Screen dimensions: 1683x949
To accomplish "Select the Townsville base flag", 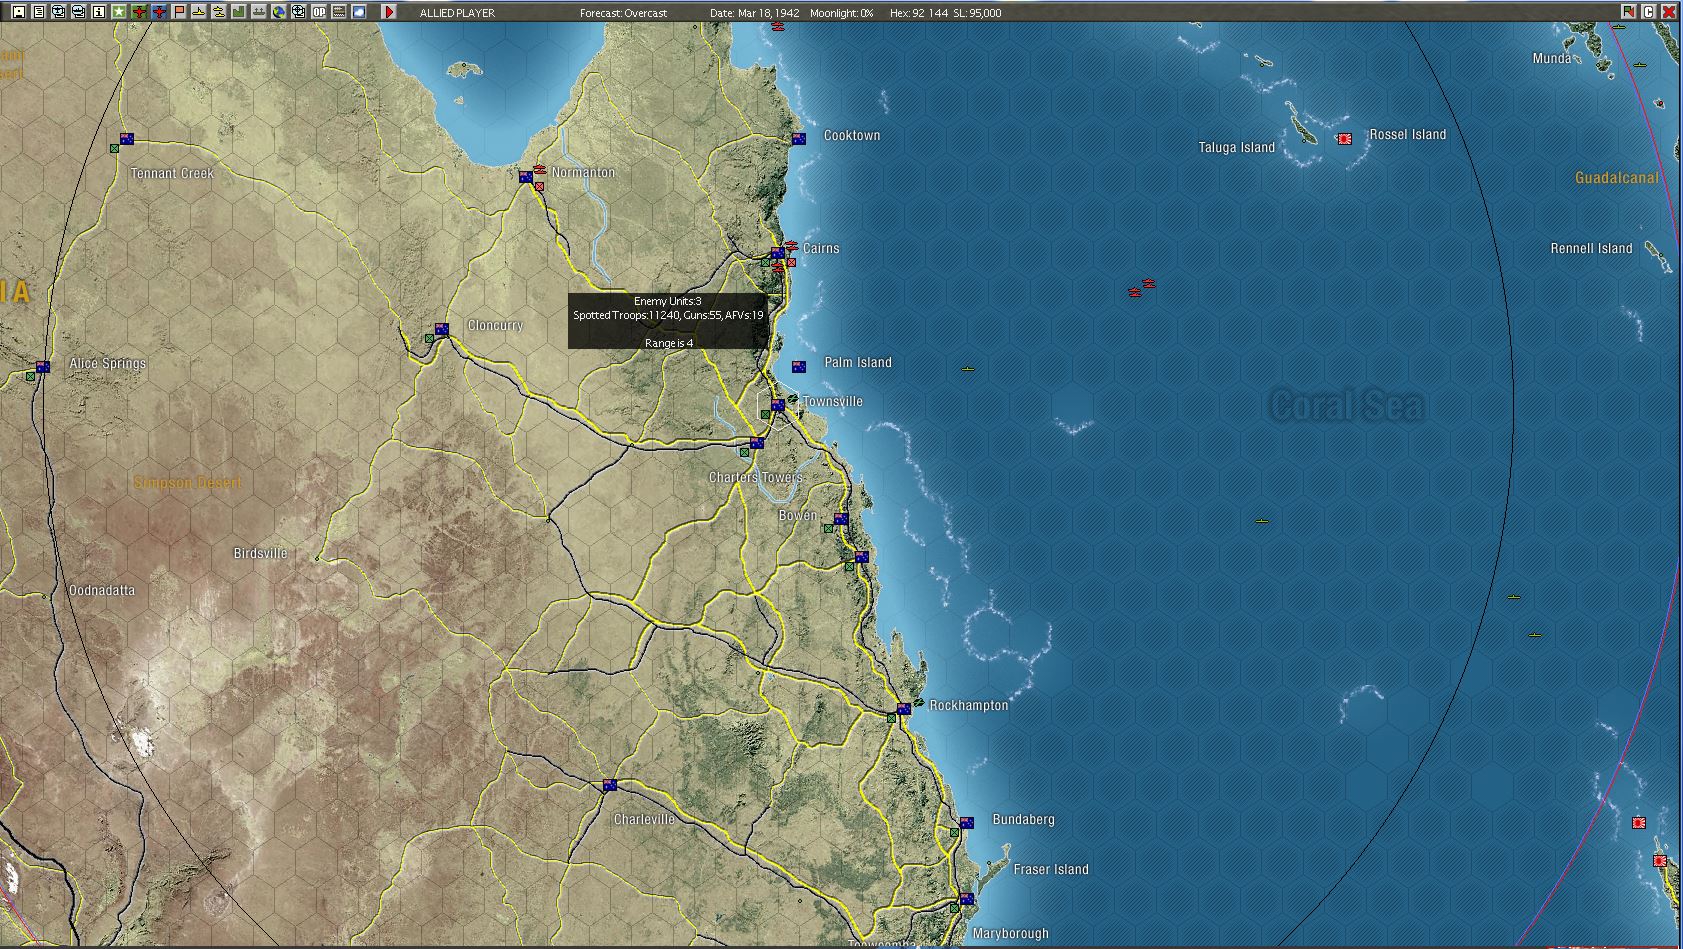I will pyautogui.click(x=777, y=405).
